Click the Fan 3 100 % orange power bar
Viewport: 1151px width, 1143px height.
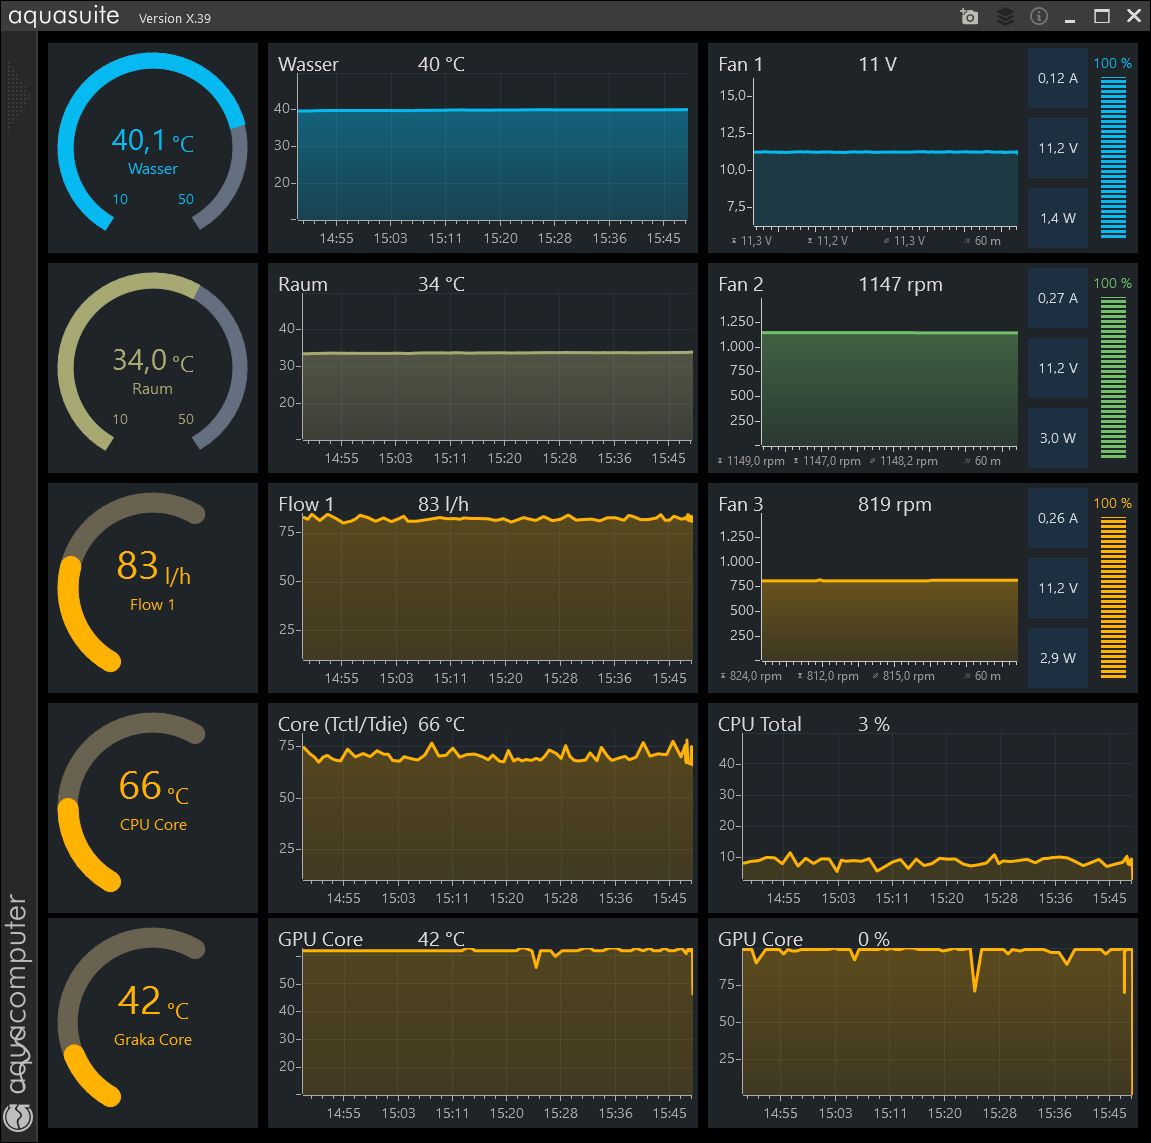coord(1113,597)
